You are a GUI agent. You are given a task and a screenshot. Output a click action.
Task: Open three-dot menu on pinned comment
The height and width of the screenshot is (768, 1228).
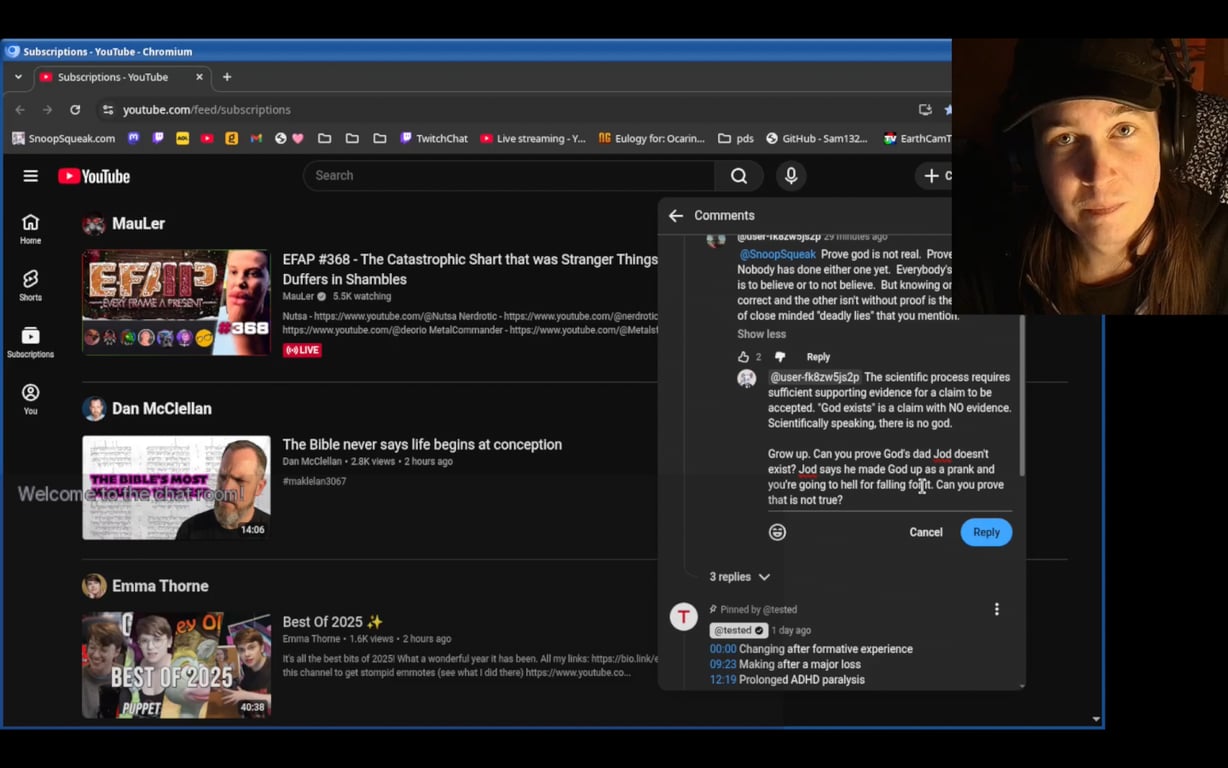coord(996,609)
